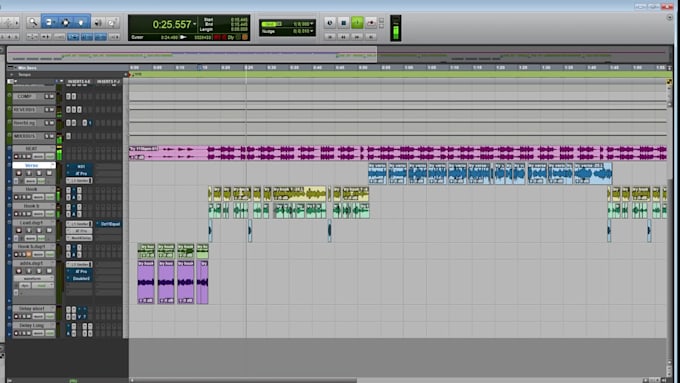680x383 pixels.
Task: Mute the Verse track
Action: coord(49,173)
